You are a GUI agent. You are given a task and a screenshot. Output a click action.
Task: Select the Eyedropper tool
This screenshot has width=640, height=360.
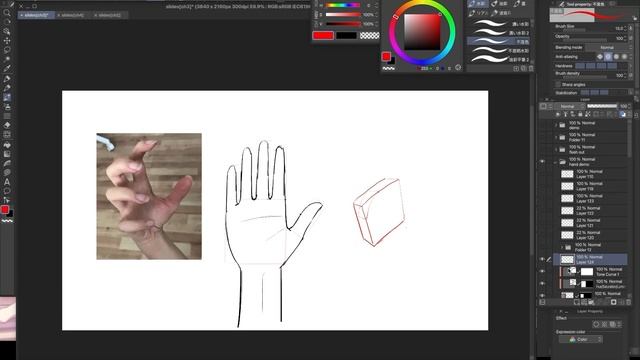pos(7,69)
